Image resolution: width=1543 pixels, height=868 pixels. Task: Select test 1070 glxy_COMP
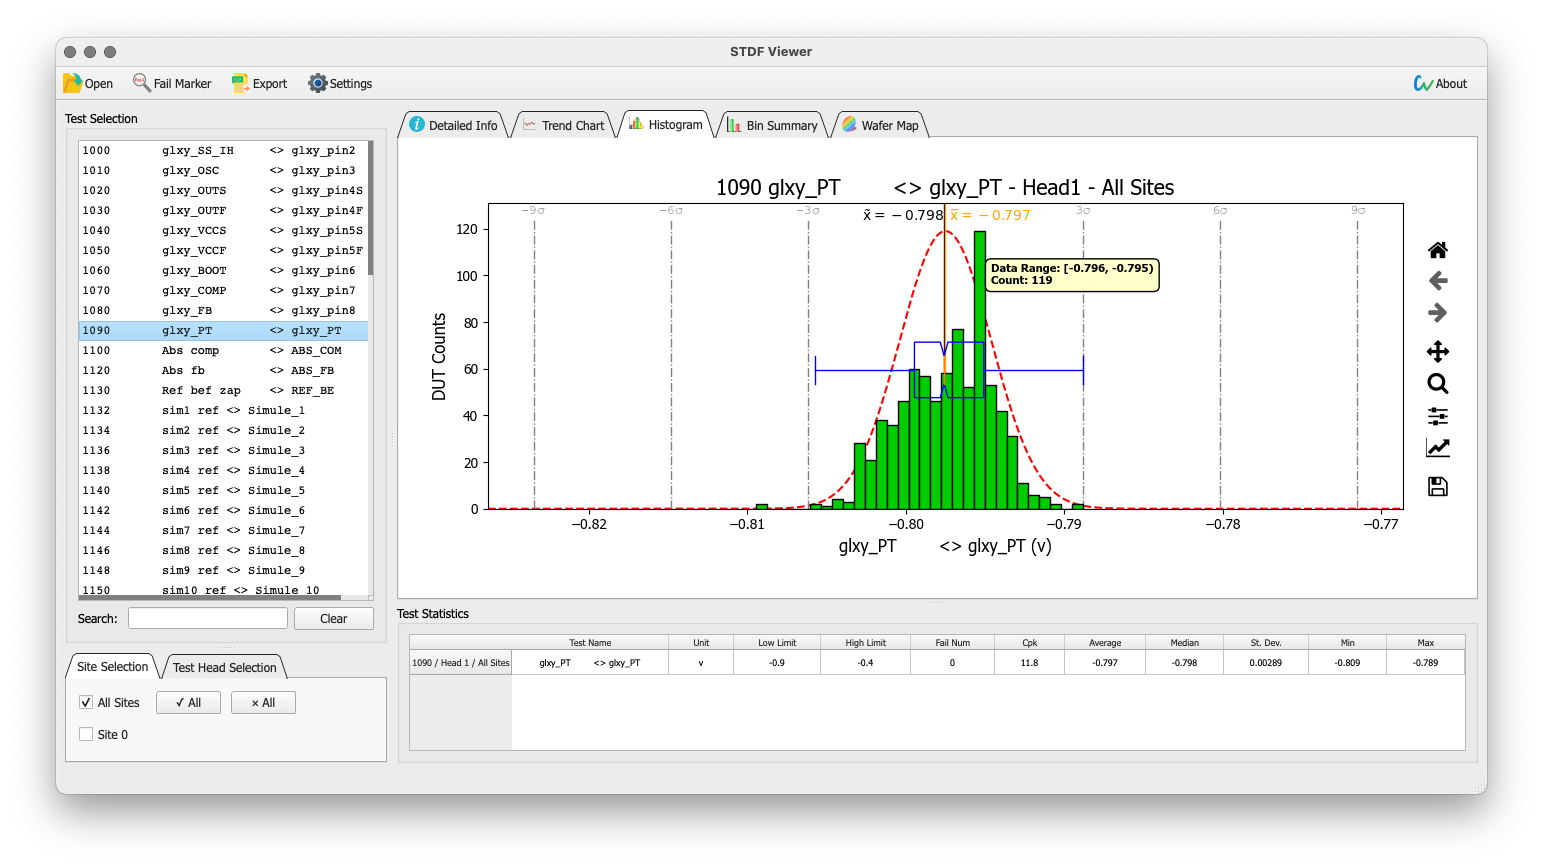(x=223, y=291)
